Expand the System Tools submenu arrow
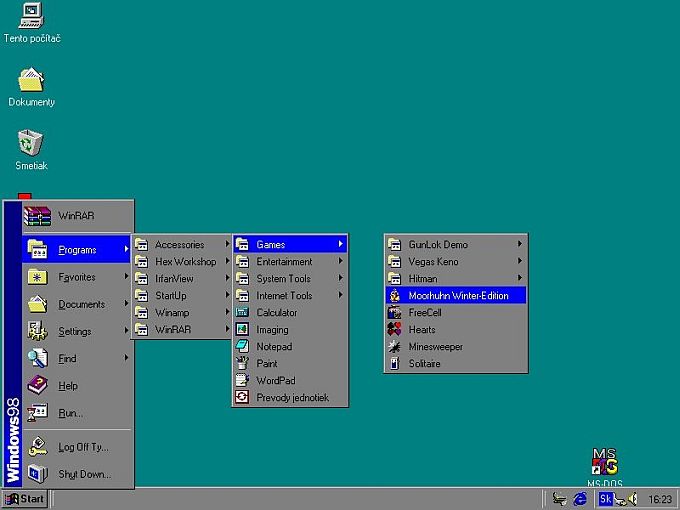 [x=341, y=278]
